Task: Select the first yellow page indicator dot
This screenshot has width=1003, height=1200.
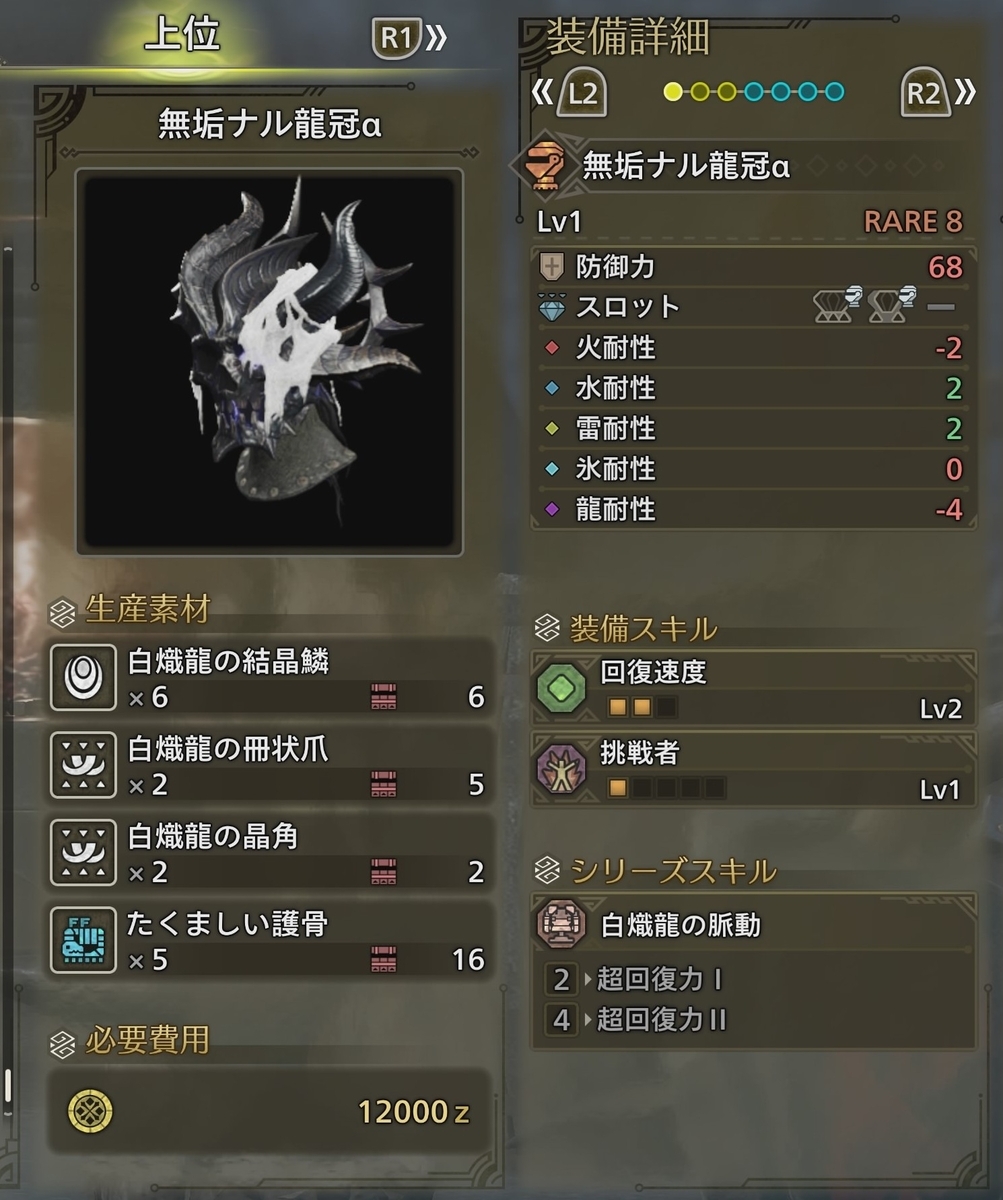Action: [673, 92]
